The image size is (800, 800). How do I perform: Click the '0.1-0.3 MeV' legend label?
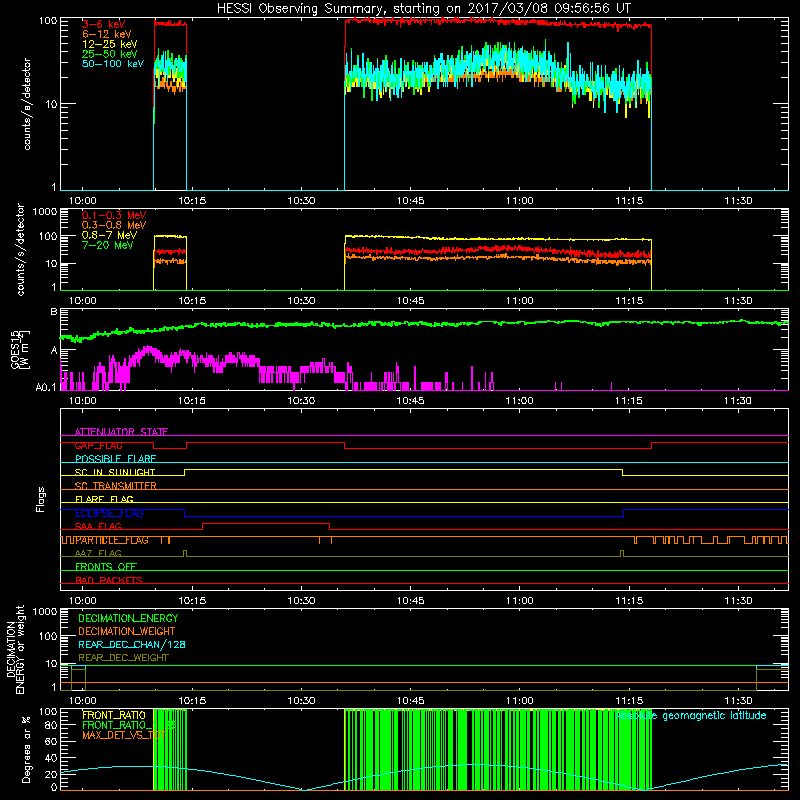tap(114, 215)
